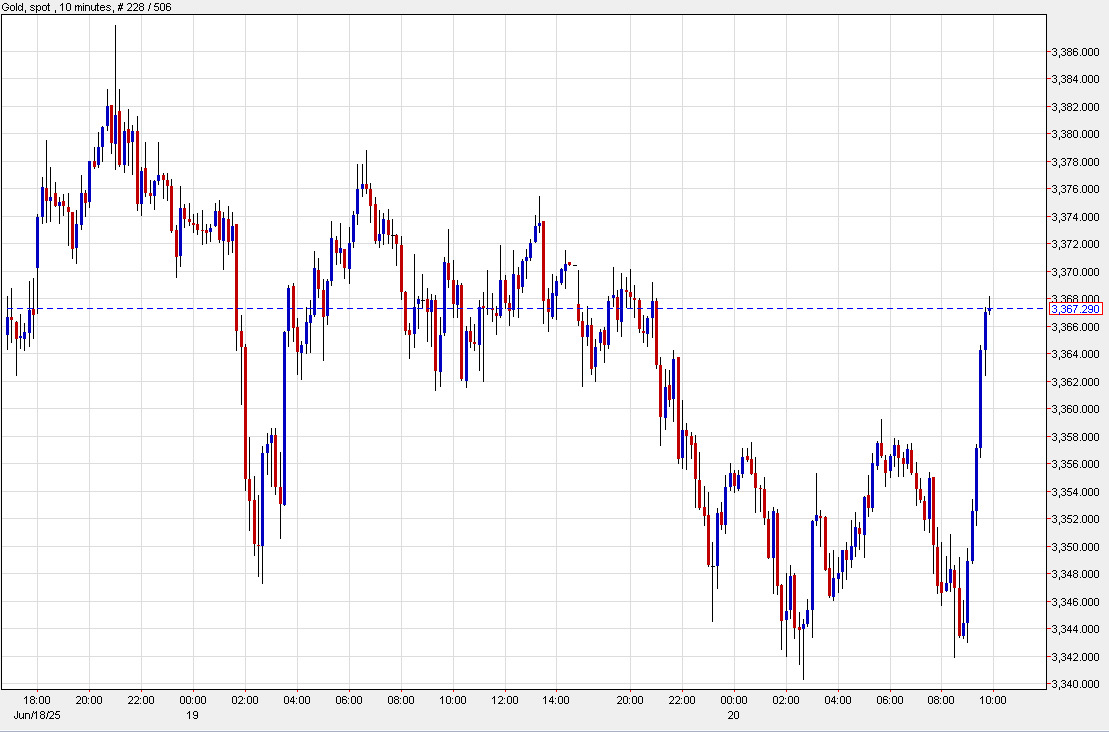Screen dimensions: 1109x732
Task: Click the small red dot marker near 14:00
Action: point(568,262)
